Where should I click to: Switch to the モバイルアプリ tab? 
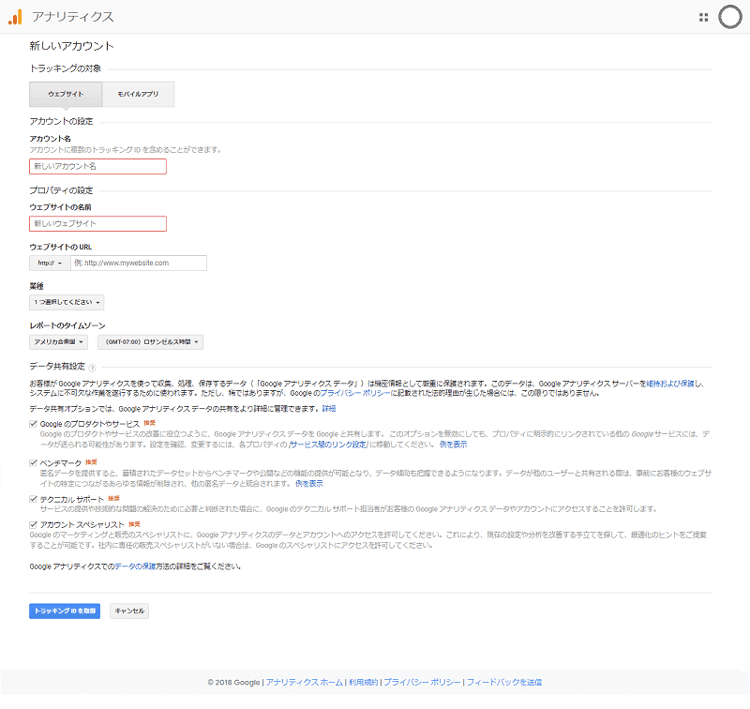pos(138,94)
